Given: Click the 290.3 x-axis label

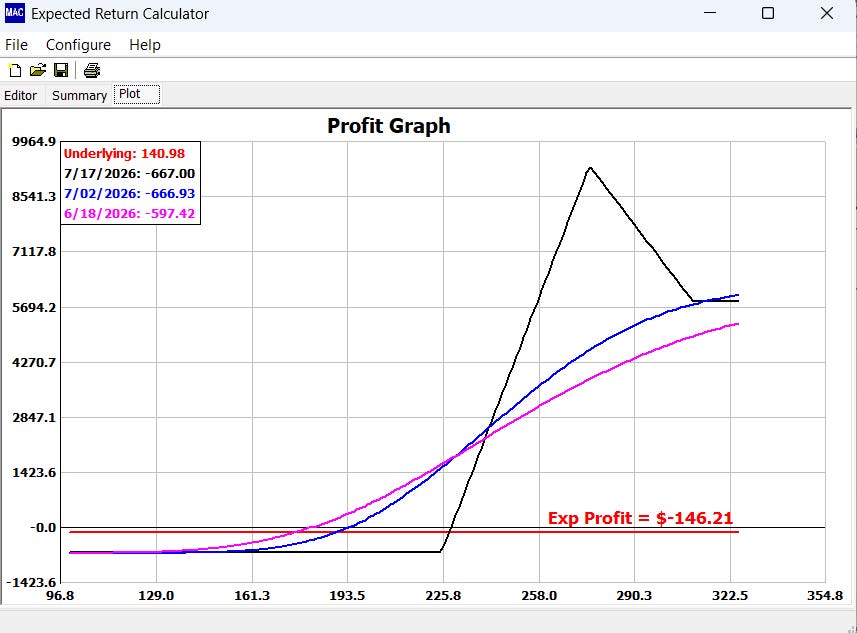Looking at the screenshot, I should [x=634, y=595].
